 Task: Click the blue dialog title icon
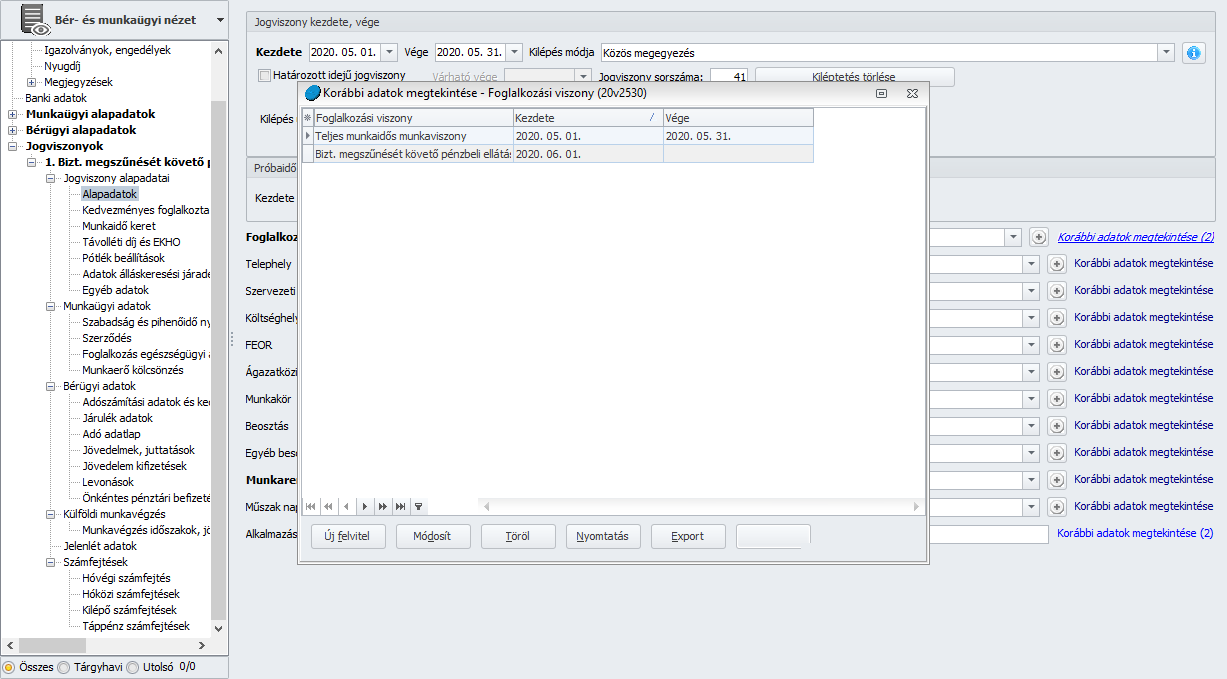(x=313, y=93)
